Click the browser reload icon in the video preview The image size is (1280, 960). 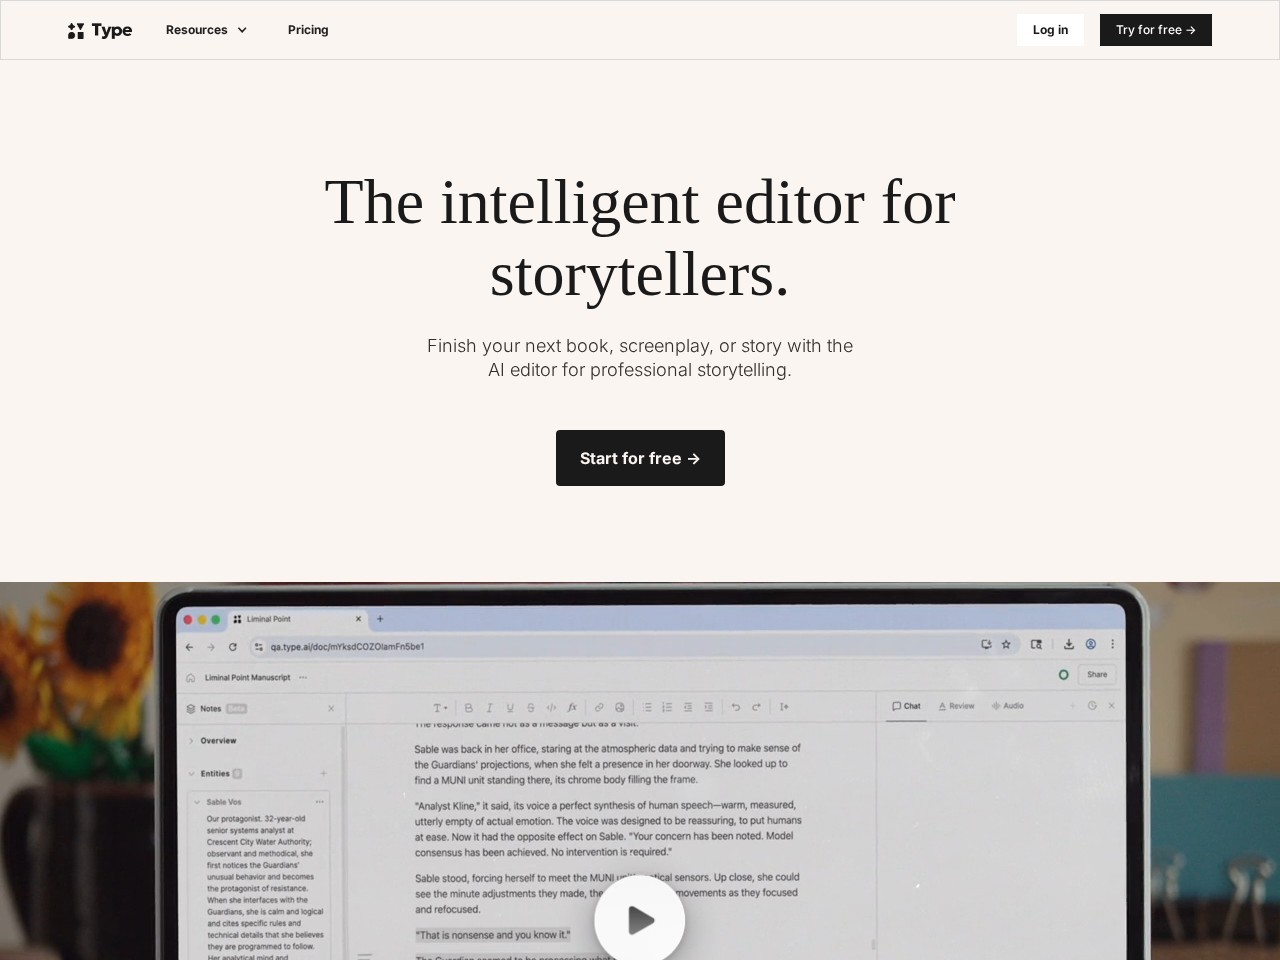[x=233, y=647]
